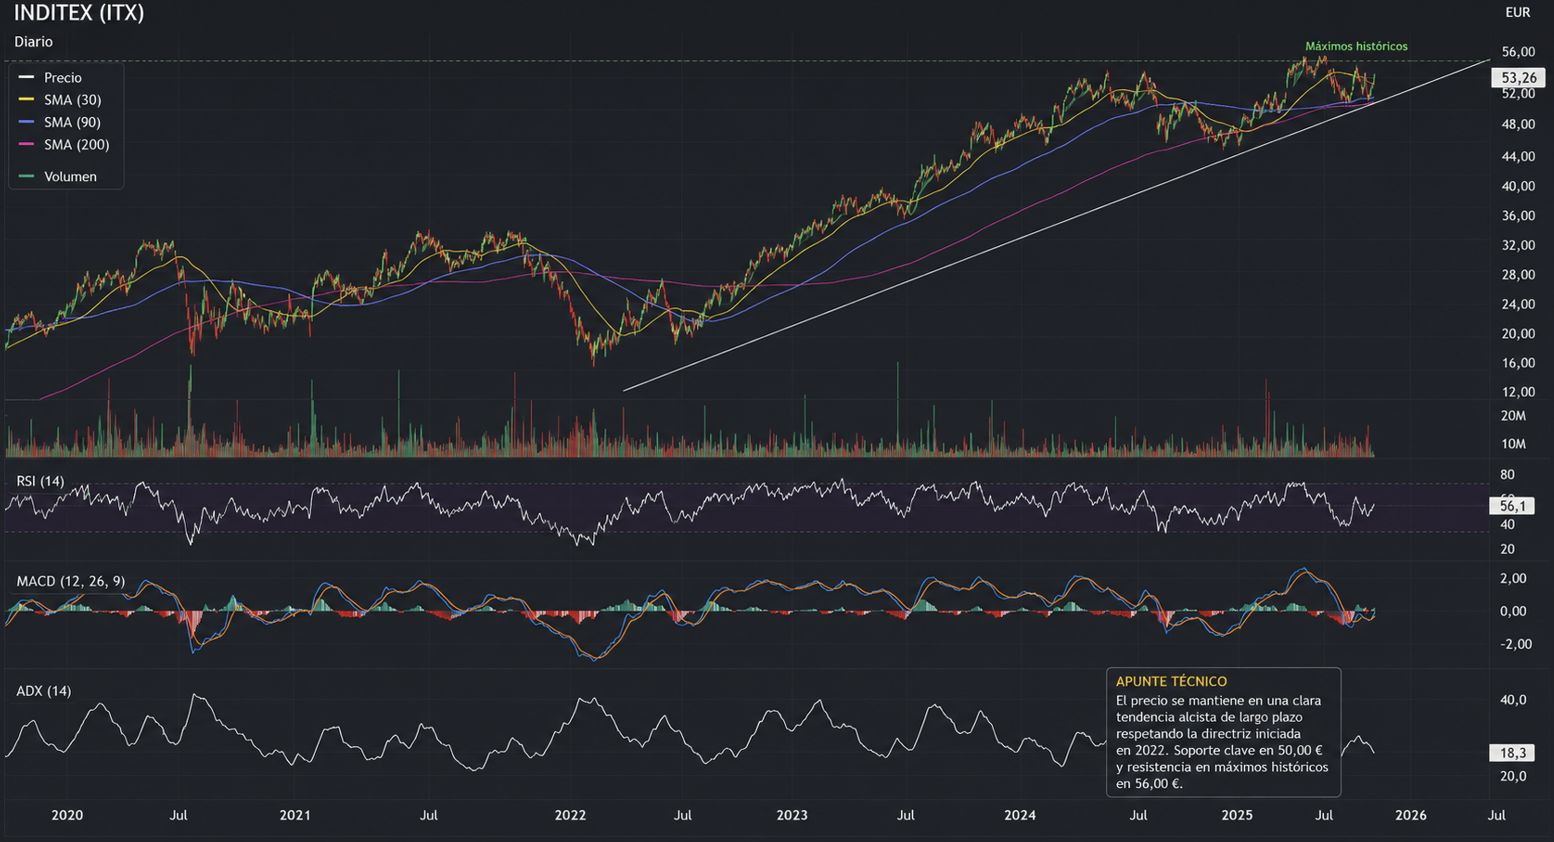The height and width of the screenshot is (842, 1554).
Task: Click the 32,00 price axis label
Action: point(1518,246)
